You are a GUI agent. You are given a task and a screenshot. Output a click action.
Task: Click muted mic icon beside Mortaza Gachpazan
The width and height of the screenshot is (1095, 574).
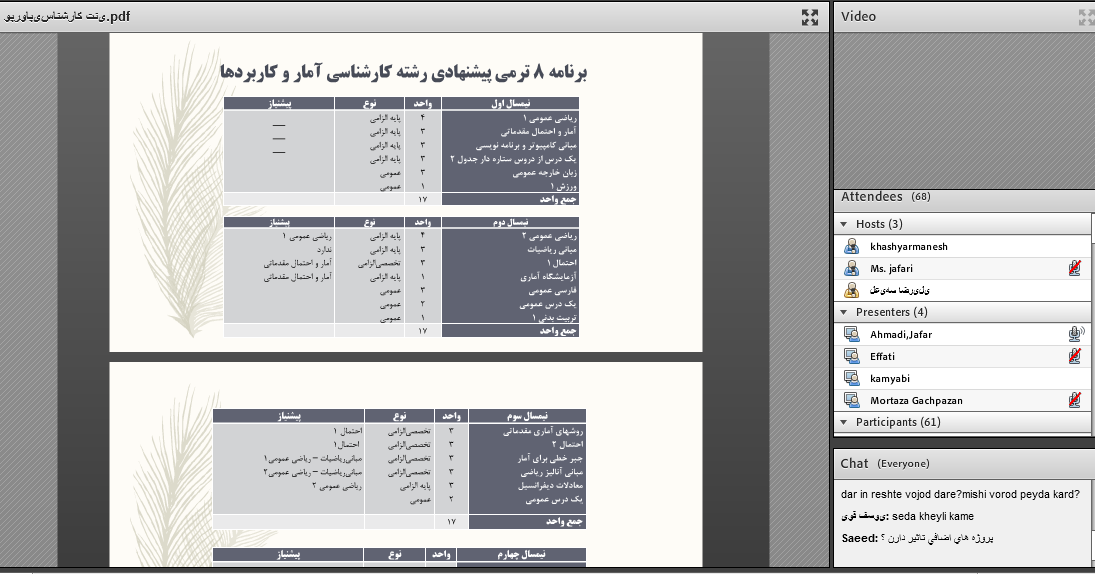[1075, 400]
